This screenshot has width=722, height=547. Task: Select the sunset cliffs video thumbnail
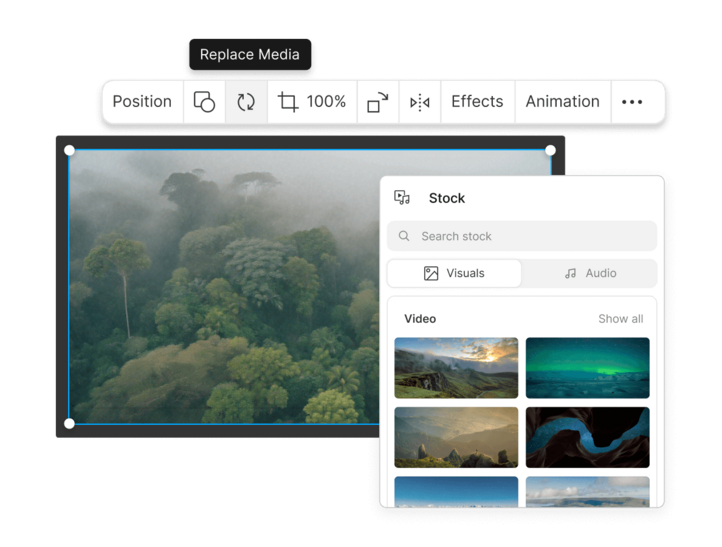click(x=456, y=368)
